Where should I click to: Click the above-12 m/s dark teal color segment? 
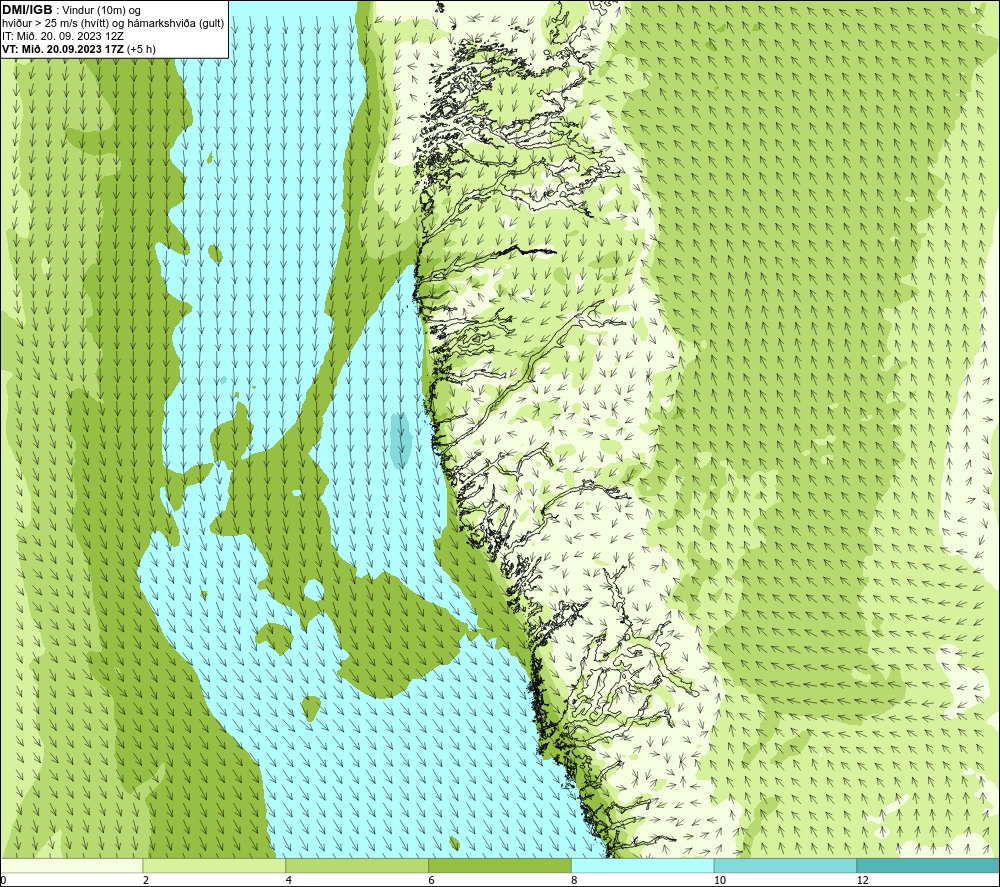(x=929, y=865)
